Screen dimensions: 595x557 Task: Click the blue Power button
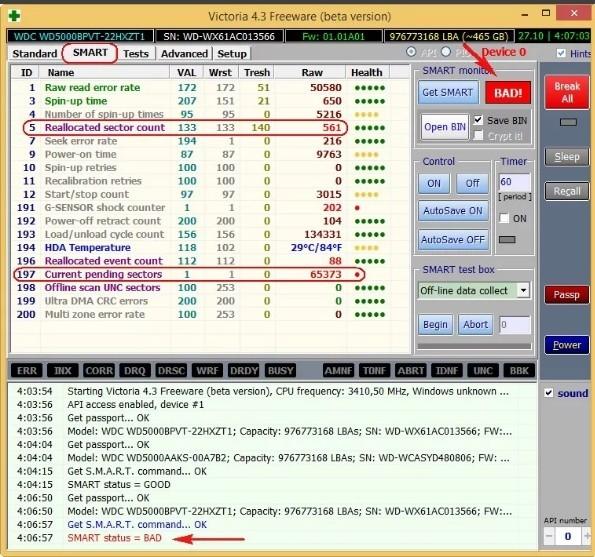[x=567, y=345]
